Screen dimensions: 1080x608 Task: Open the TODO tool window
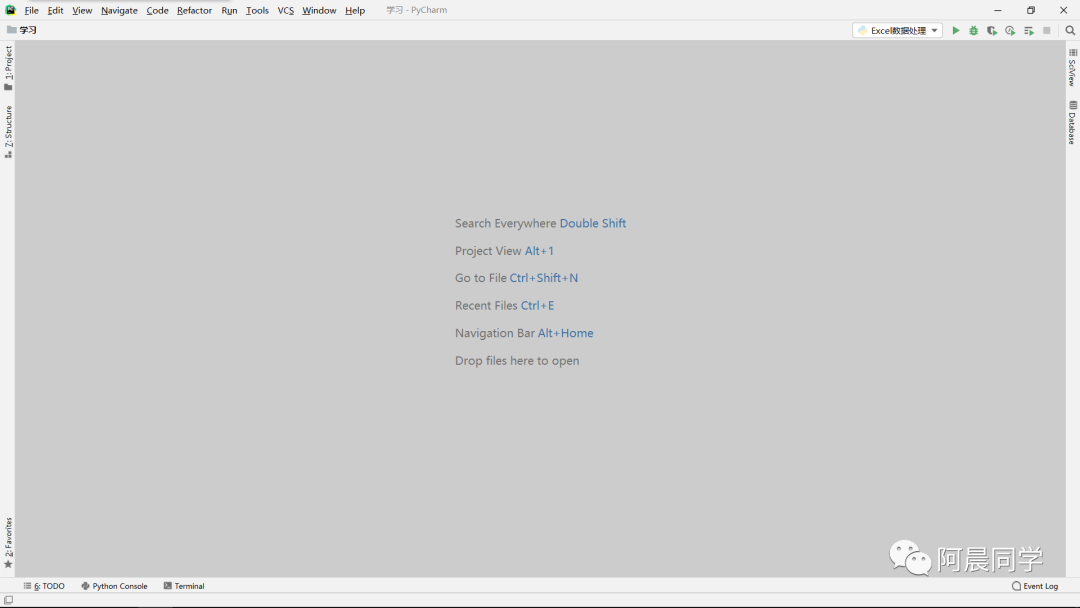[x=45, y=586]
